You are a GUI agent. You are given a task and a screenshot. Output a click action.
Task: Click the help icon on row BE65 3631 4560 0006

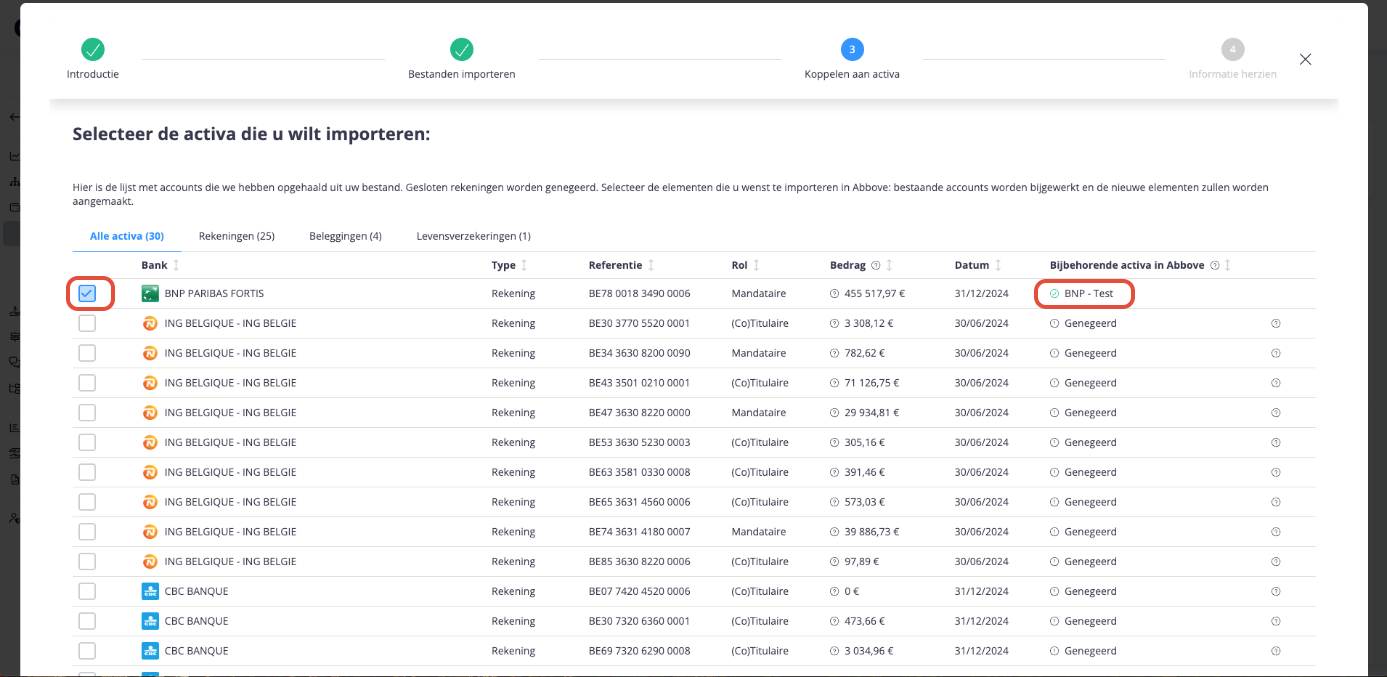click(1275, 502)
